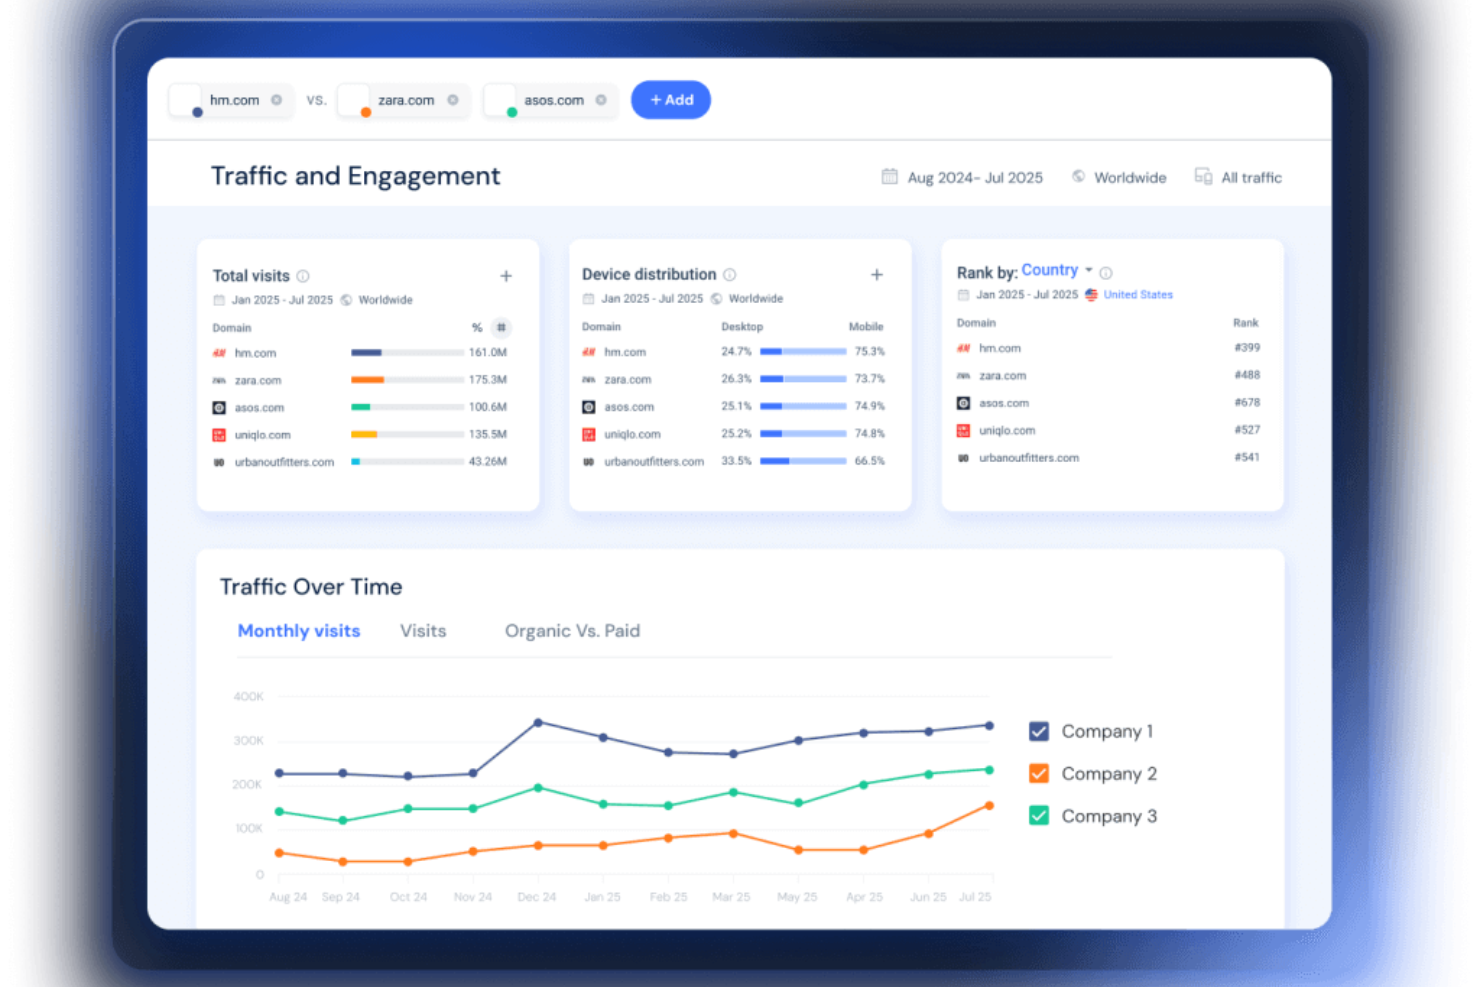Switch to the Visits tab
The image size is (1480, 987).
423,630
